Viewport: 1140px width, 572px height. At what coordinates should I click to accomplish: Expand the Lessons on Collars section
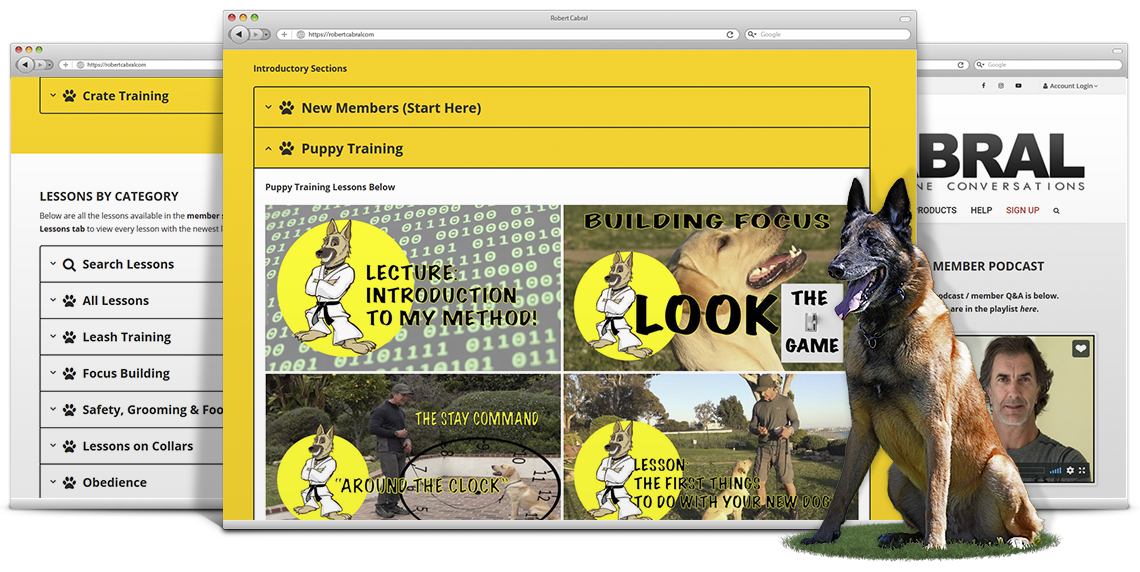tap(131, 446)
